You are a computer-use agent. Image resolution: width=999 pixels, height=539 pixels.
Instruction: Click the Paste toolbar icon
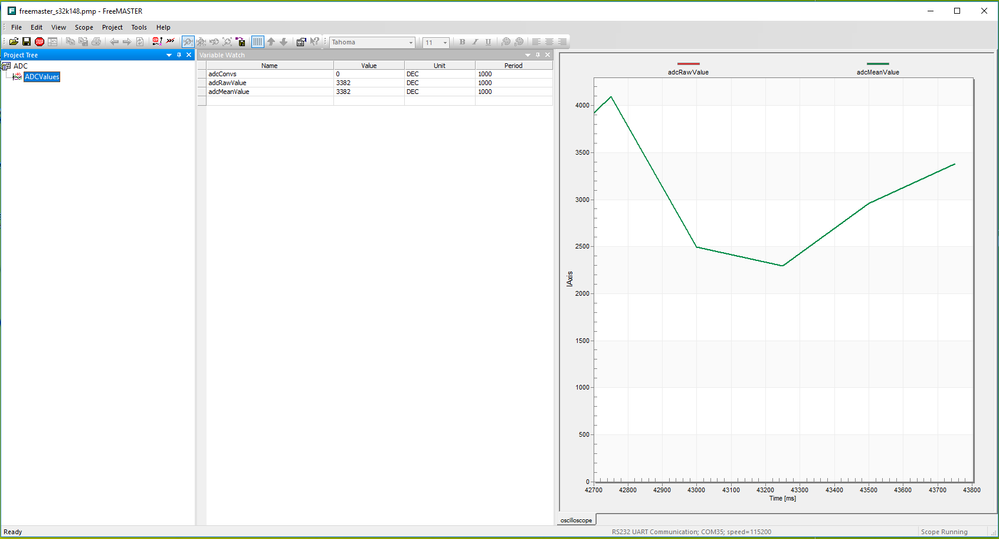tap(83, 42)
